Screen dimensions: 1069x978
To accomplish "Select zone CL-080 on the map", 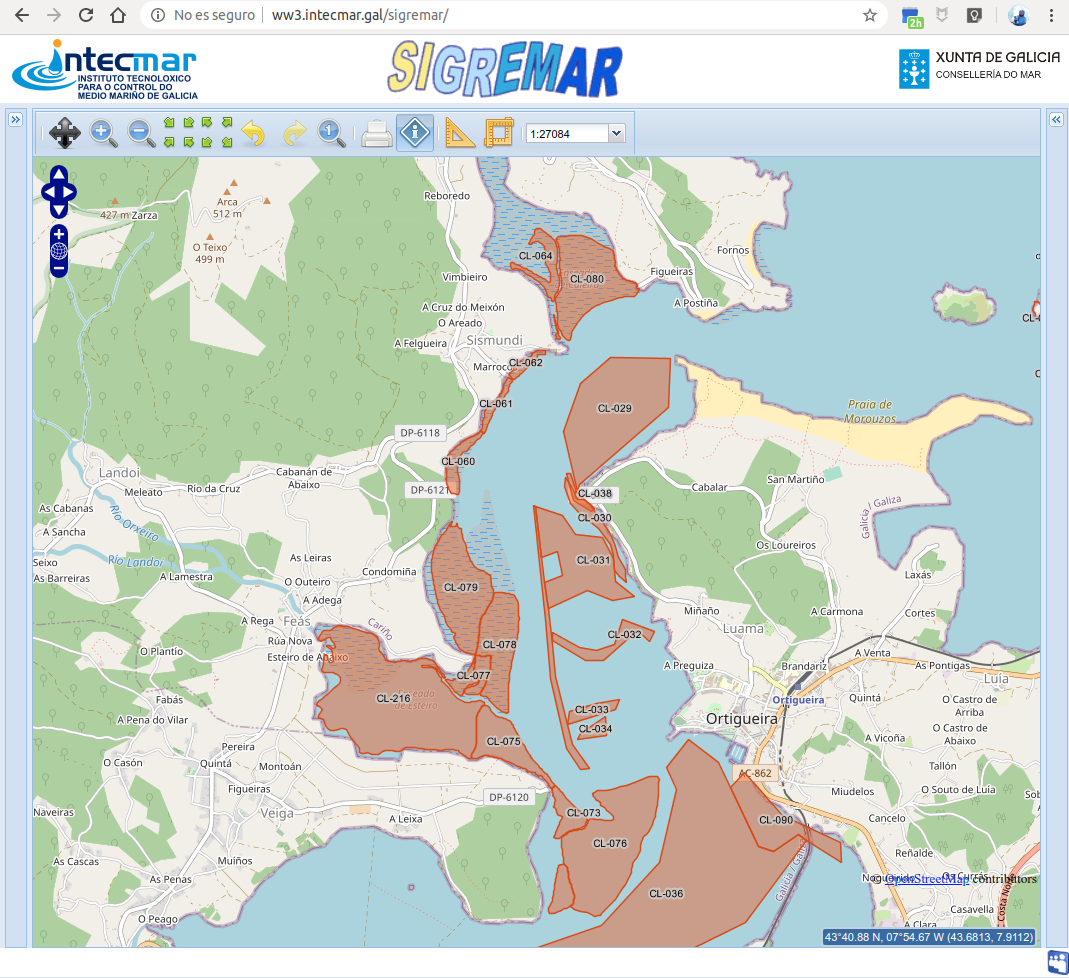I will [x=586, y=279].
